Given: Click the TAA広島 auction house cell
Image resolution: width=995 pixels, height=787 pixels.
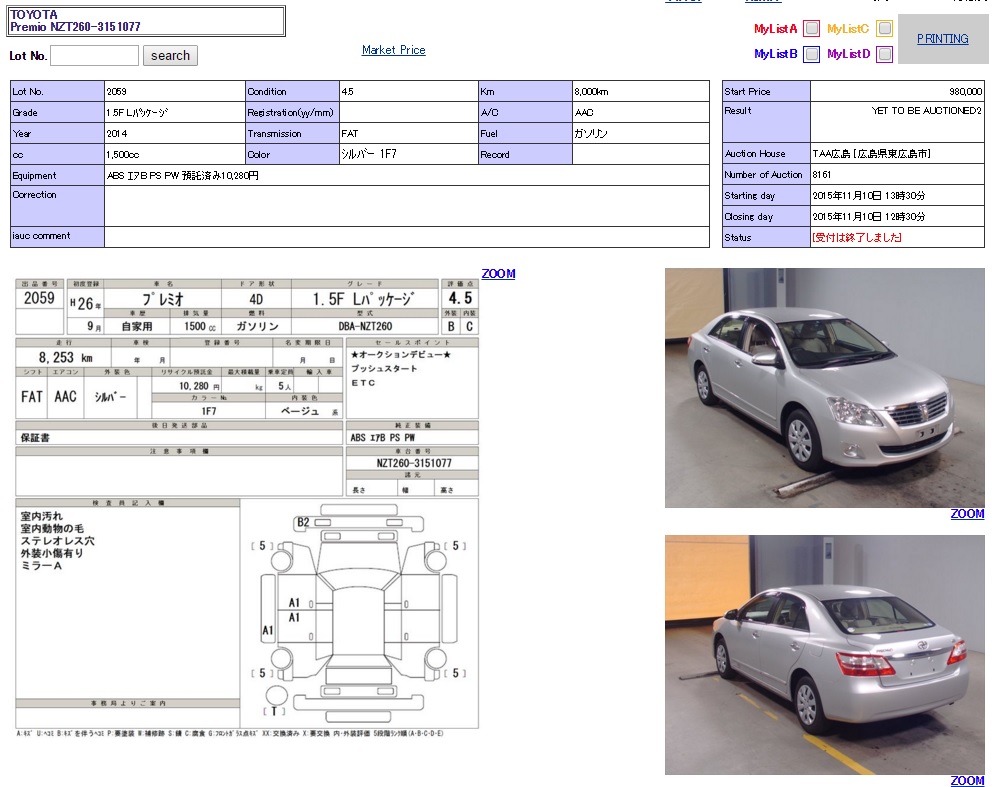Looking at the screenshot, I should [896, 154].
